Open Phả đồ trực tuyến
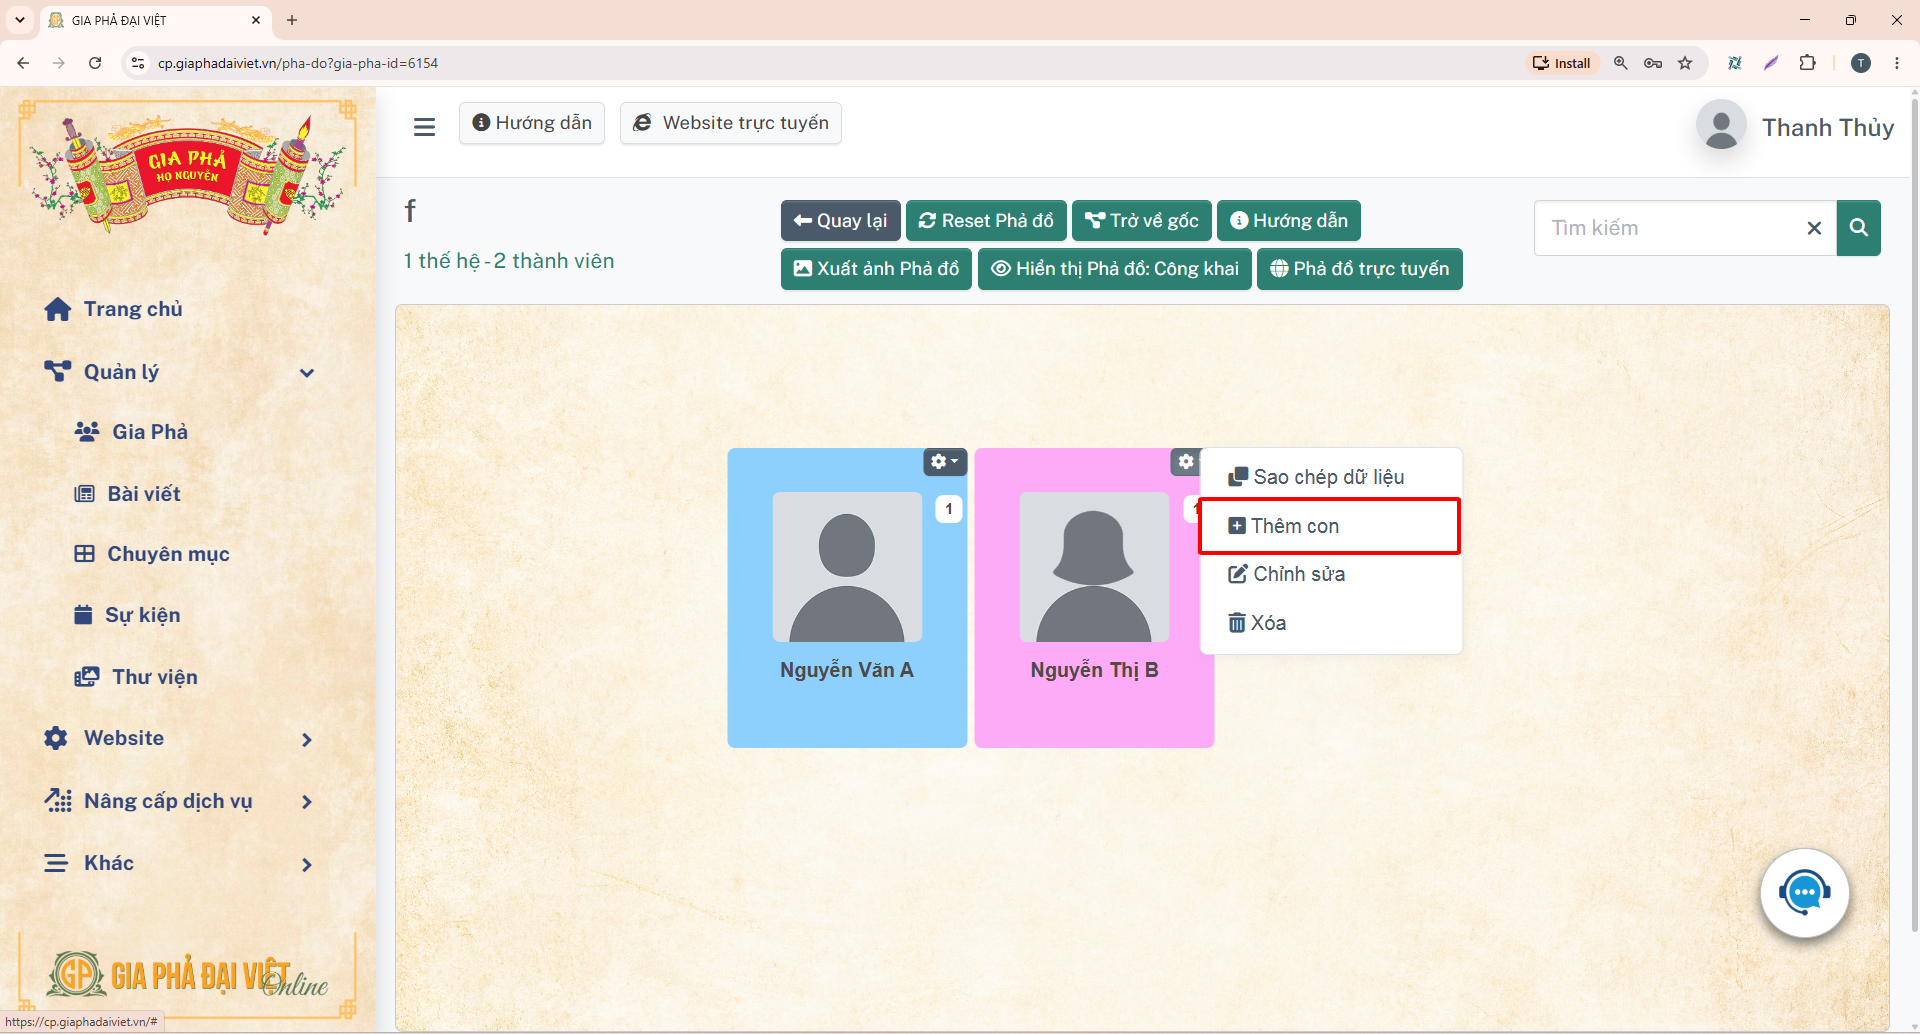The width and height of the screenshot is (1920, 1034). (x=1359, y=269)
